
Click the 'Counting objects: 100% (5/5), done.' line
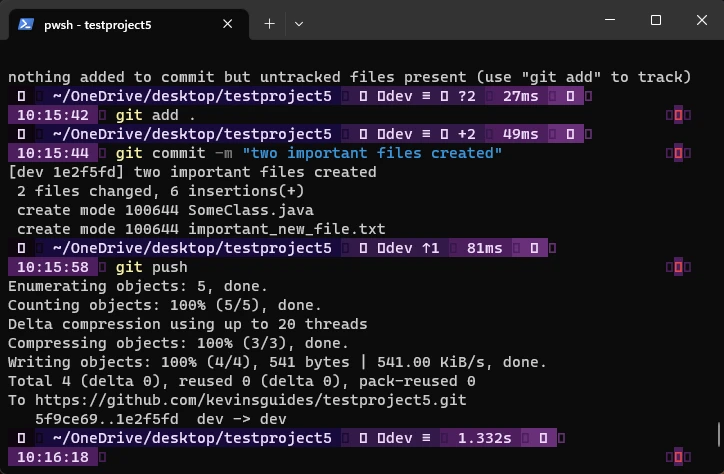click(x=165, y=305)
